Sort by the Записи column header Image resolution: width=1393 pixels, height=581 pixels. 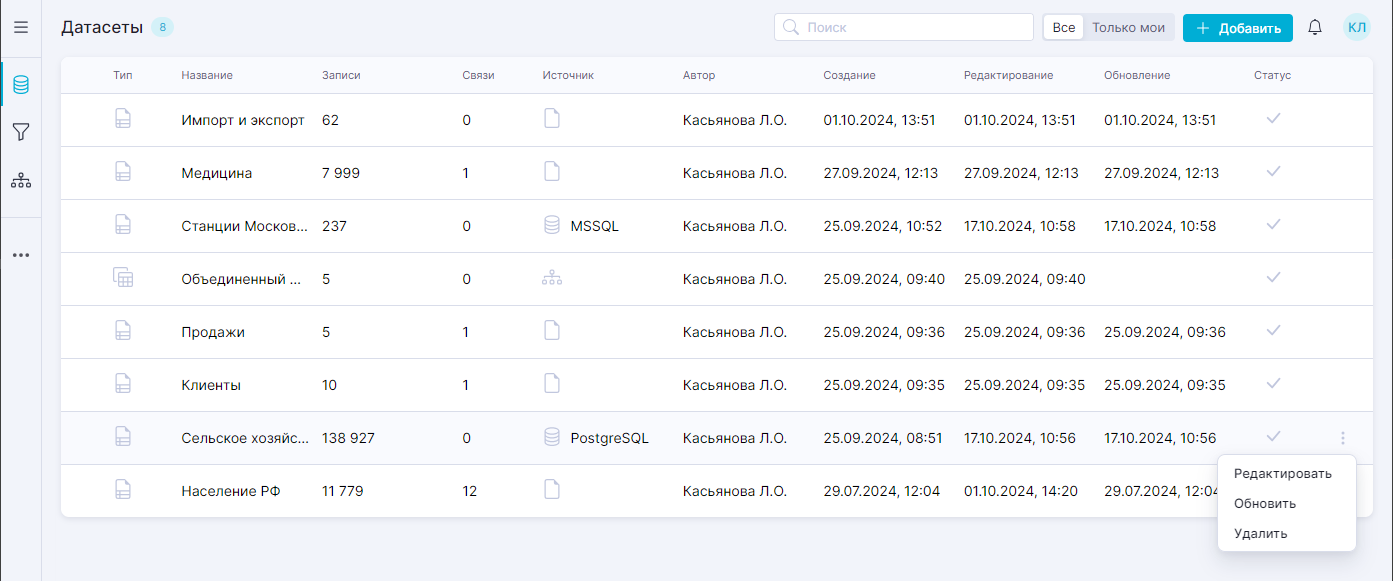pyautogui.click(x=341, y=76)
